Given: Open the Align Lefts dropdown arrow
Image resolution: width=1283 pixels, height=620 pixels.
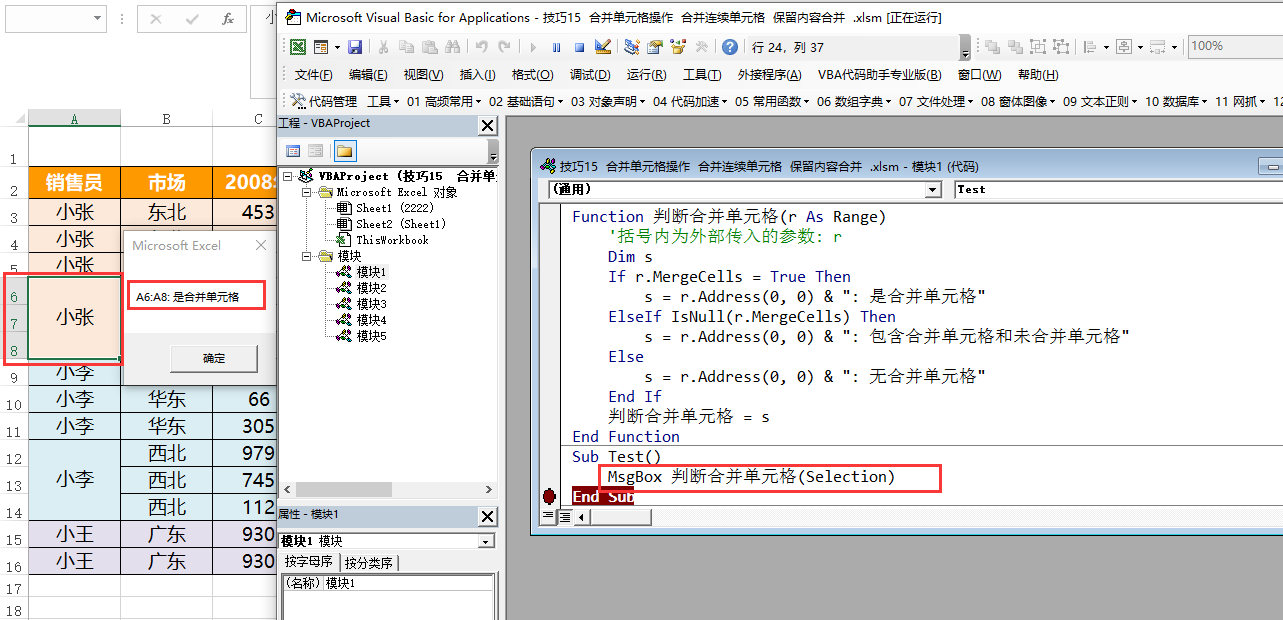Looking at the screenshot, I should 1106,47.
